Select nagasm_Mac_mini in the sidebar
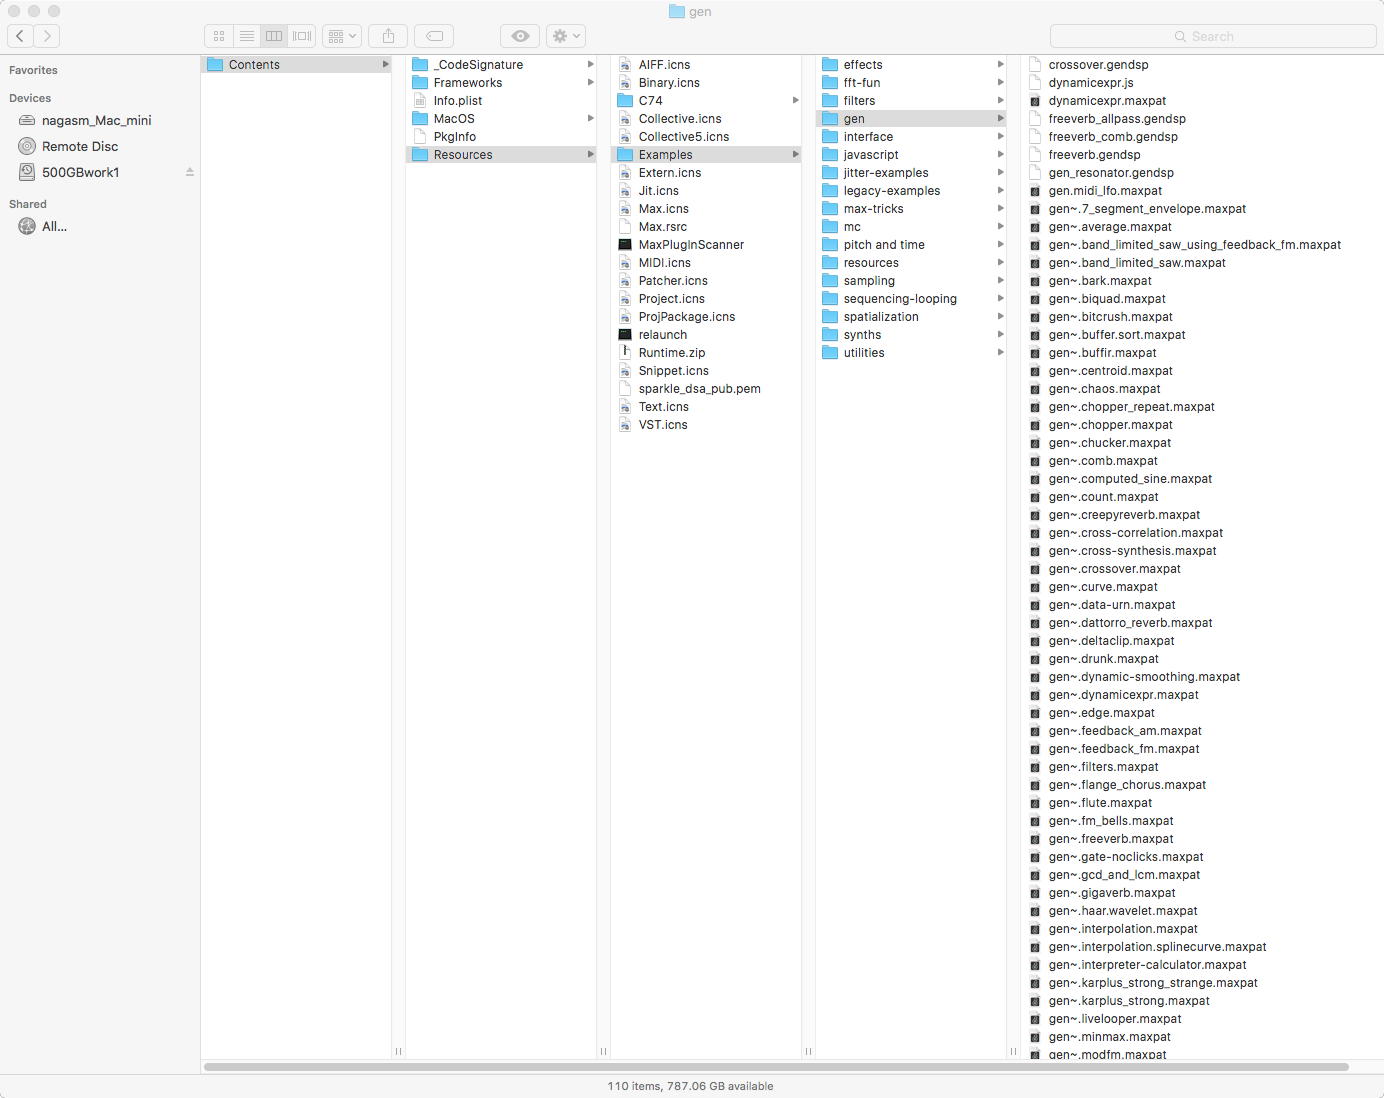 click(x=97, y=120)
